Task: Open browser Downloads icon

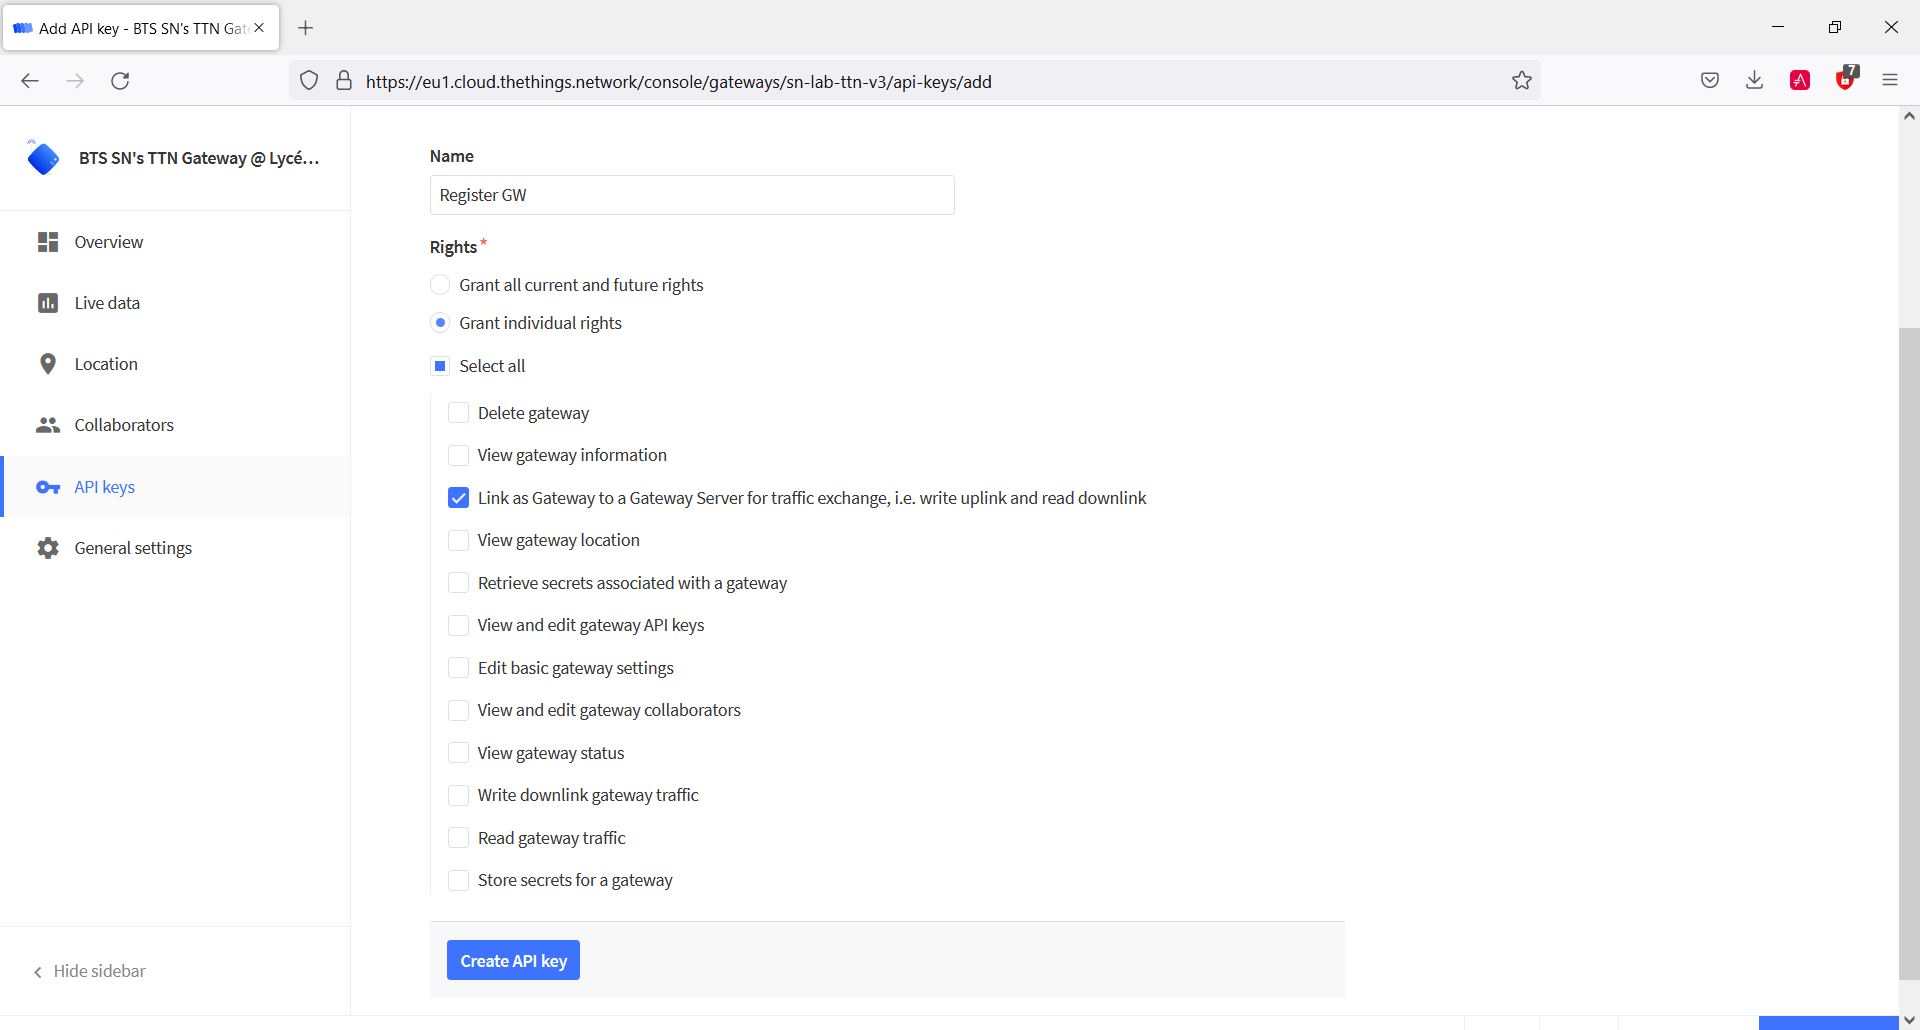Action: click(1754, 81)
